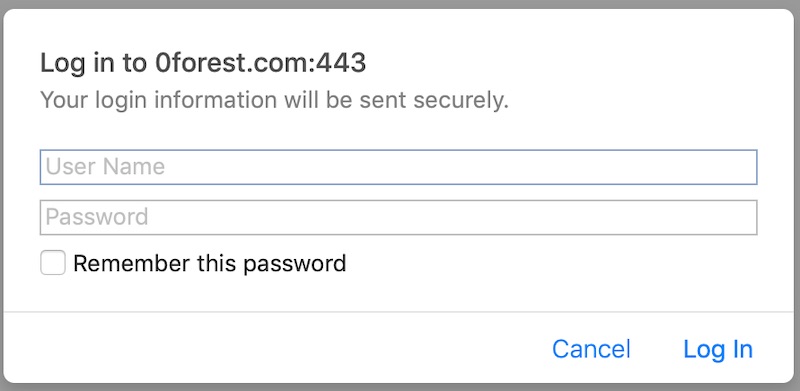Choose the blue Cancel link
This screenshot has height=391, width=800.
coord(591,349)
